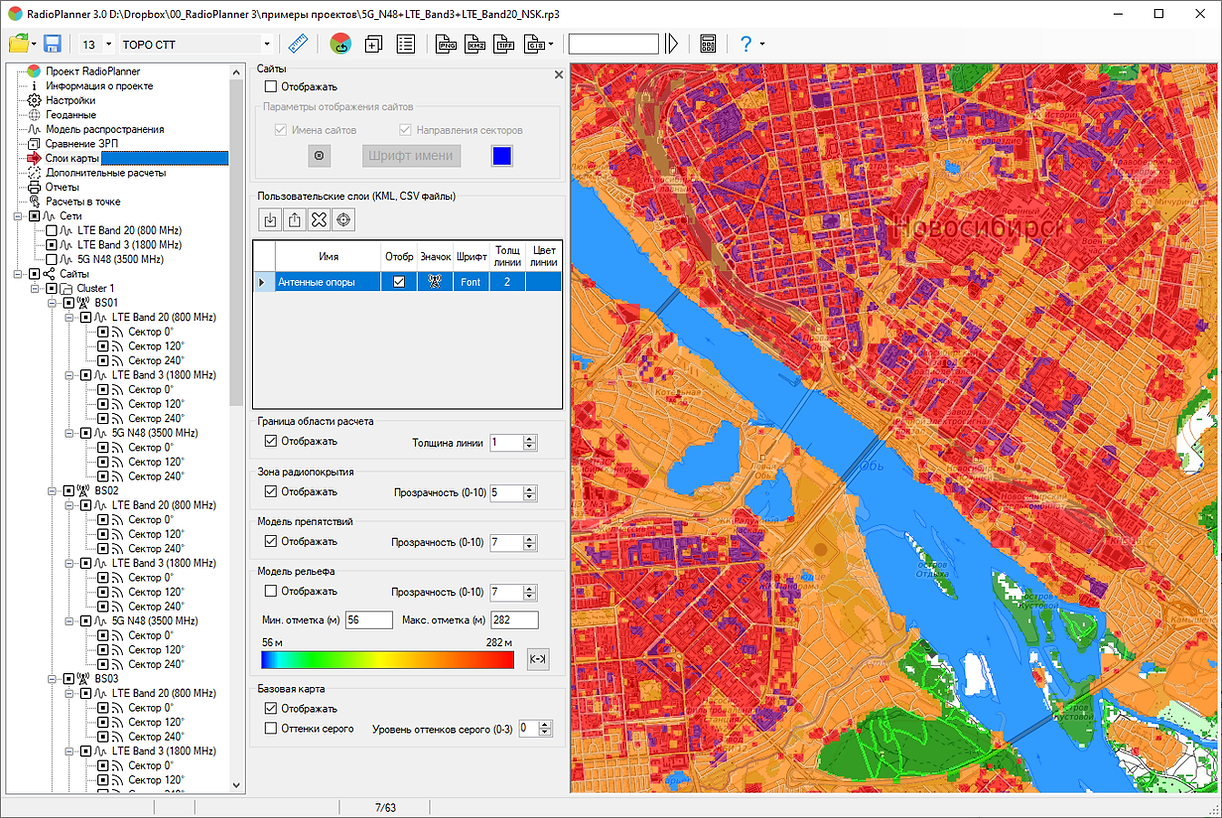This screenshot has height=818, width=1222.
Task: Check LTE Band 20 (800 MHz) network box
Action: pos(51,231)
